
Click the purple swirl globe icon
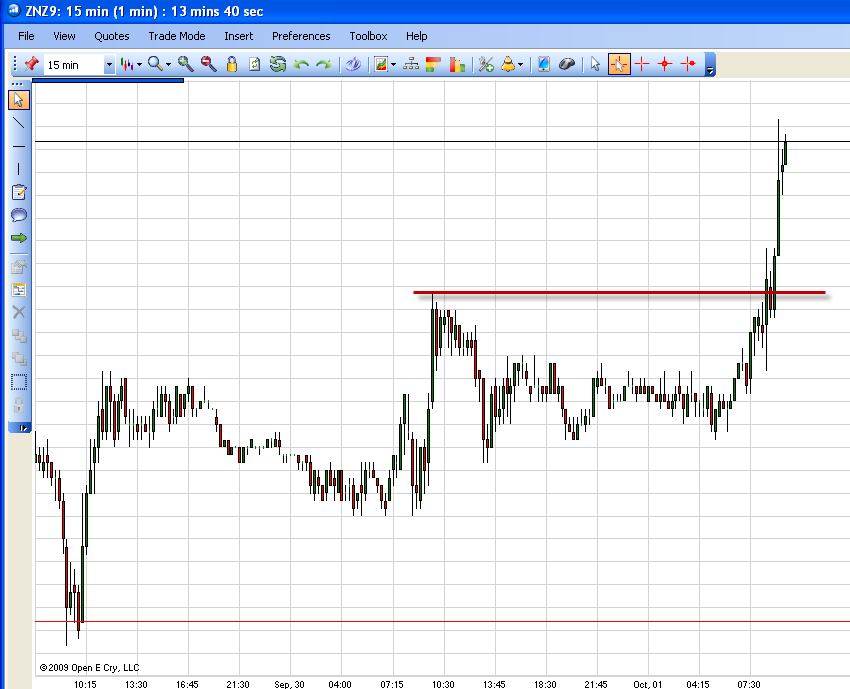pyautogui.click(x=353, y=65)
